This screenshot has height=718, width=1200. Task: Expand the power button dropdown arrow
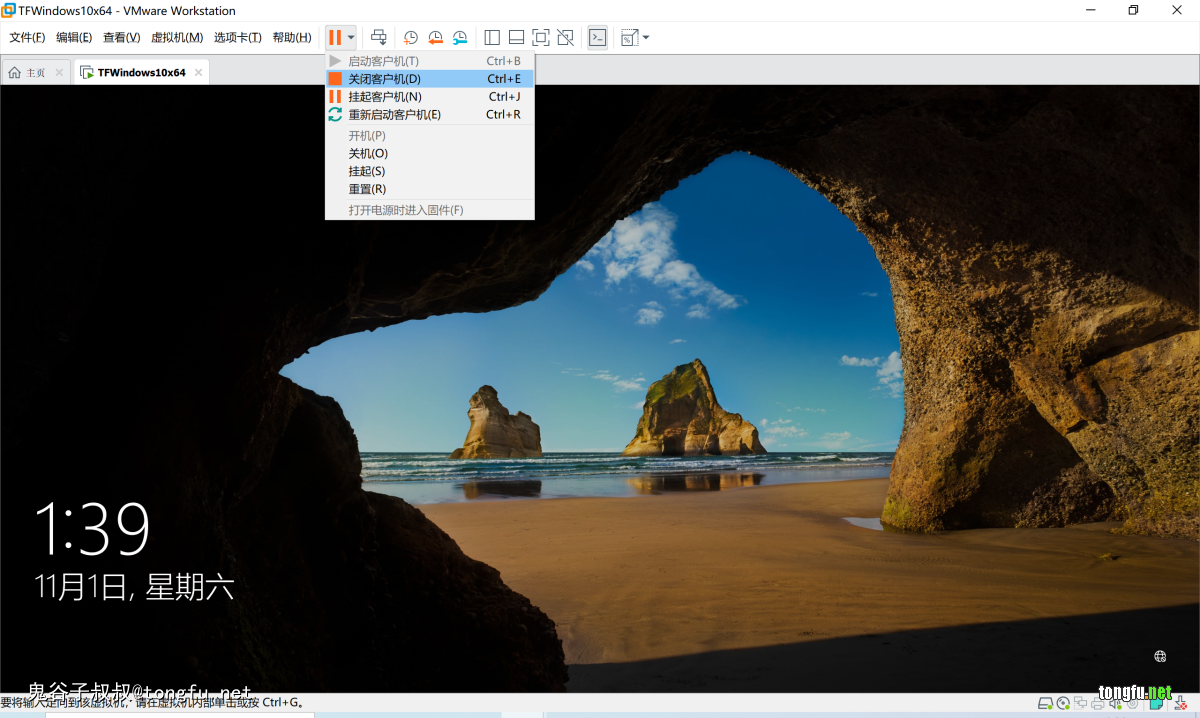coord(351,38)
